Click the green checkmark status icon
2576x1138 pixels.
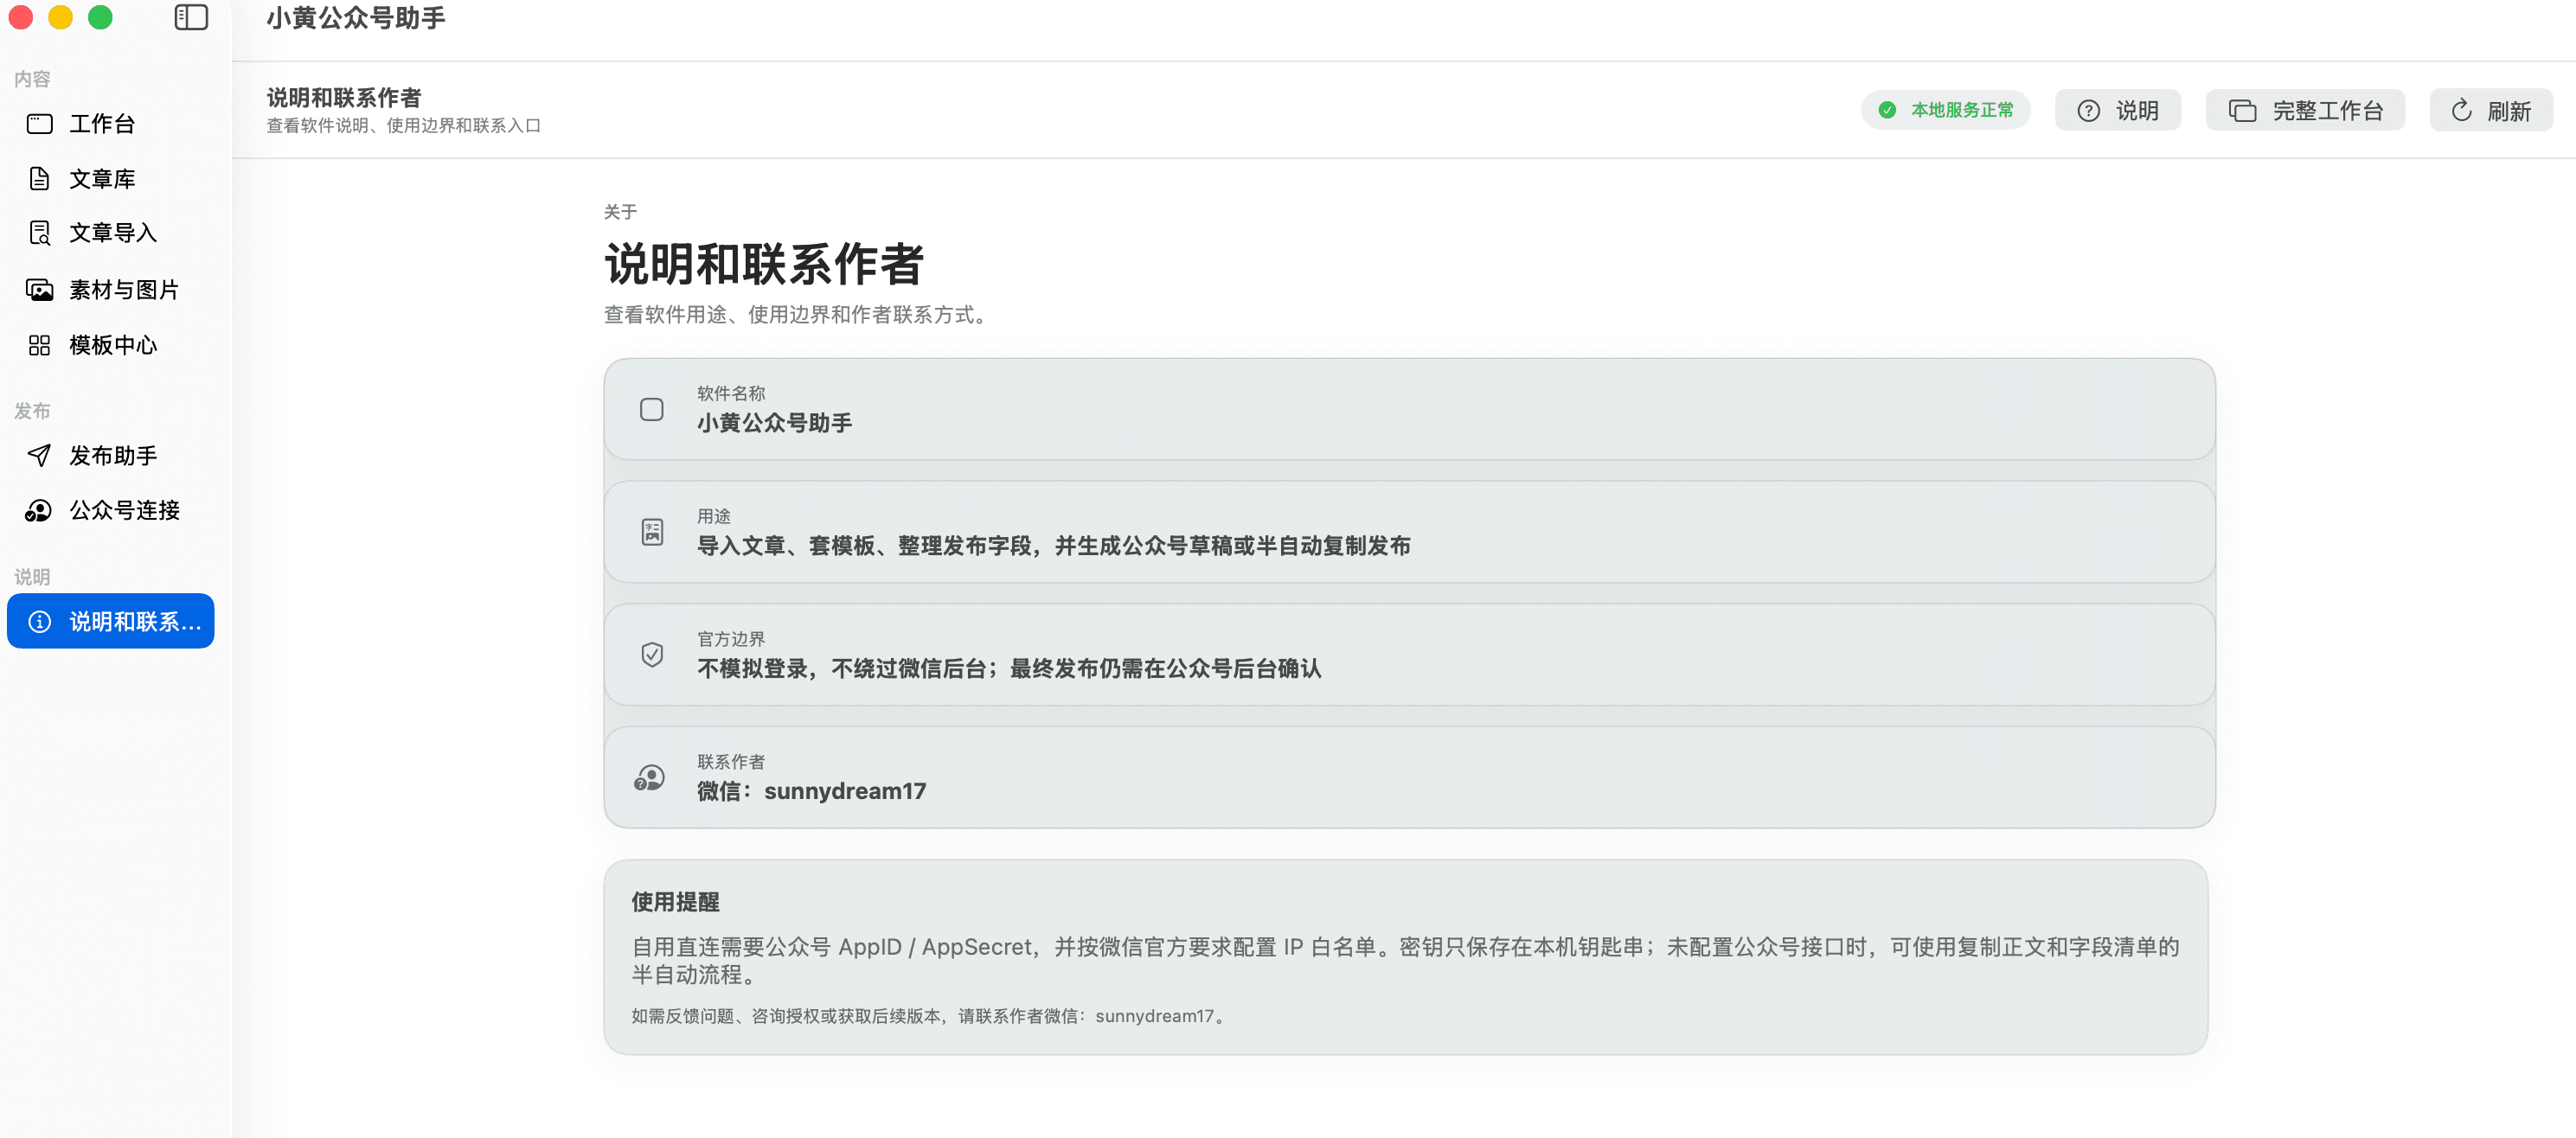coord(1887,110)
